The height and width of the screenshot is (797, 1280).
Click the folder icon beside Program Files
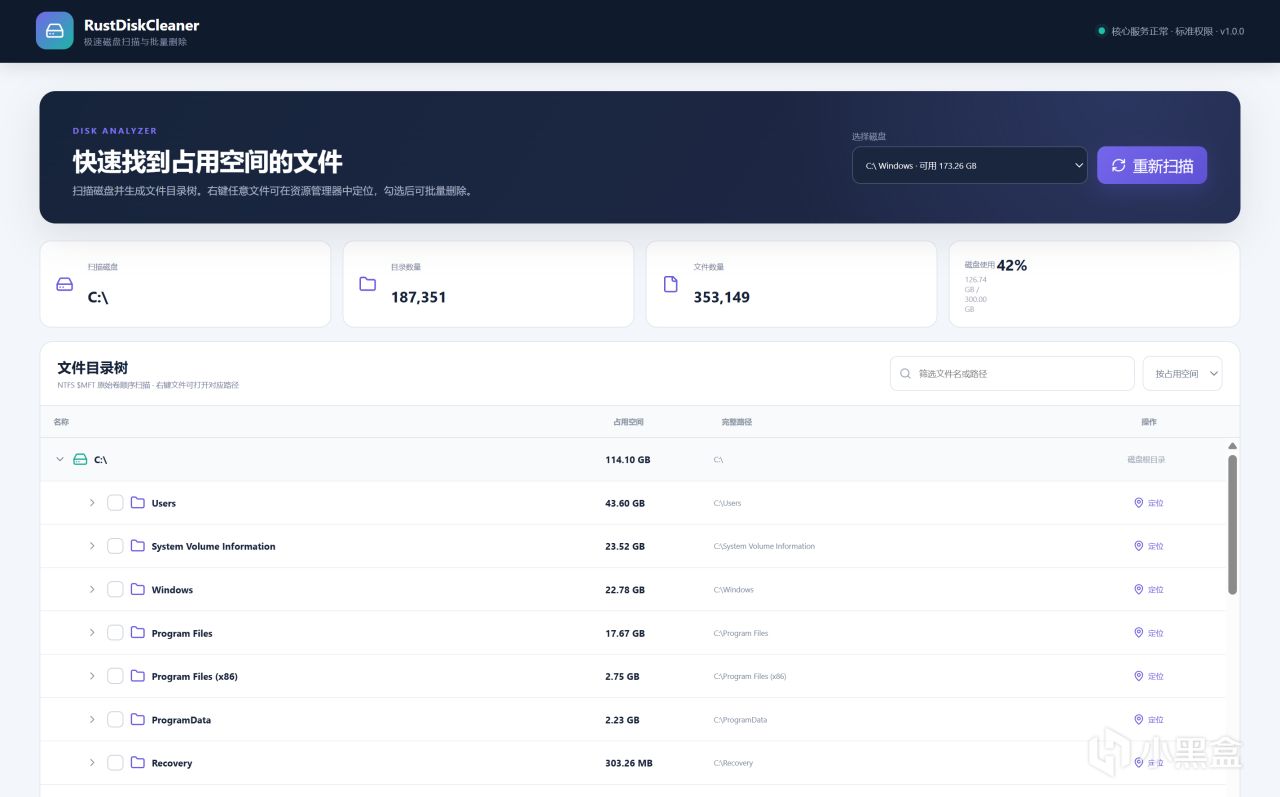(x=138, y=633)
